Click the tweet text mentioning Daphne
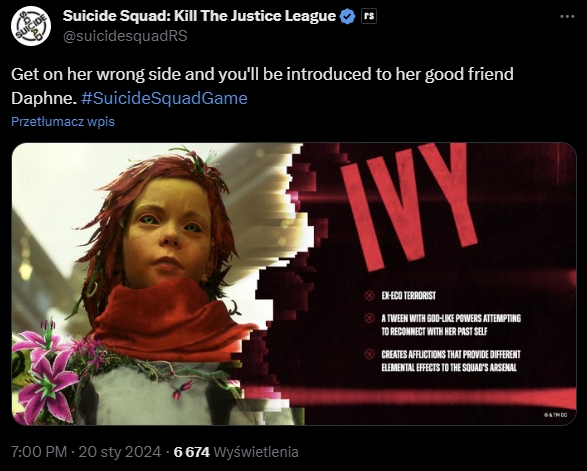This screenshot has width=587, height=471. [262, 86]
